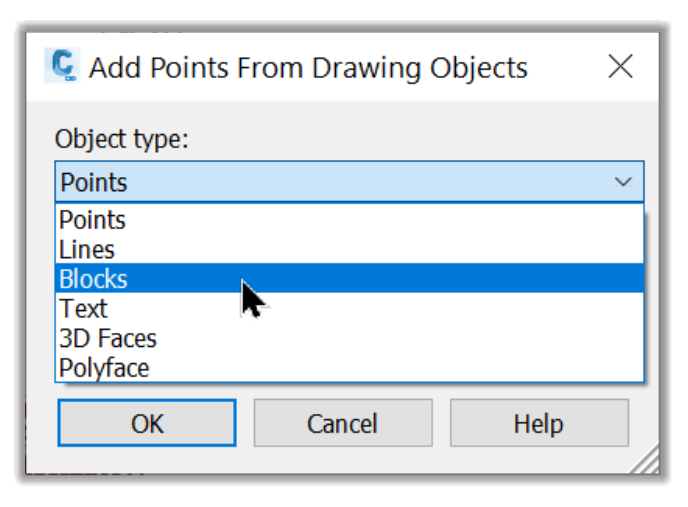Click the Object type combo box showing Points
The height and width of the screenshot is (507, 688).
pos(349,182)
